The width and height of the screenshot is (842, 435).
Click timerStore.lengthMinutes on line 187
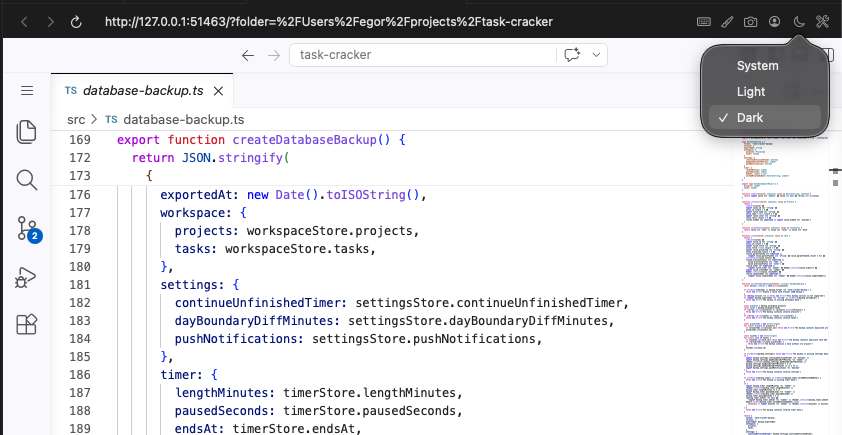(369, 393)
